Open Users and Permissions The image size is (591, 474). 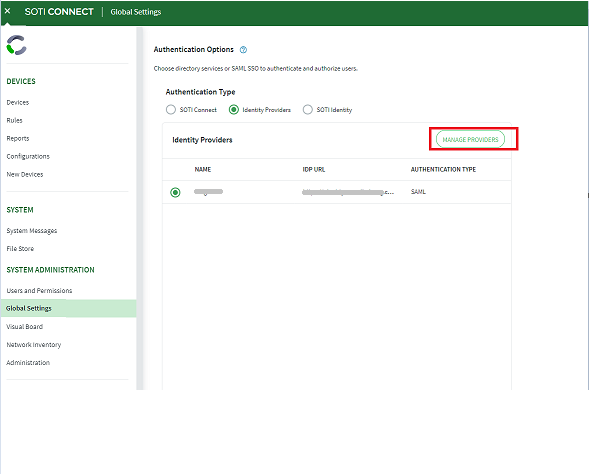pyautogui.click(x=39, y=291)
